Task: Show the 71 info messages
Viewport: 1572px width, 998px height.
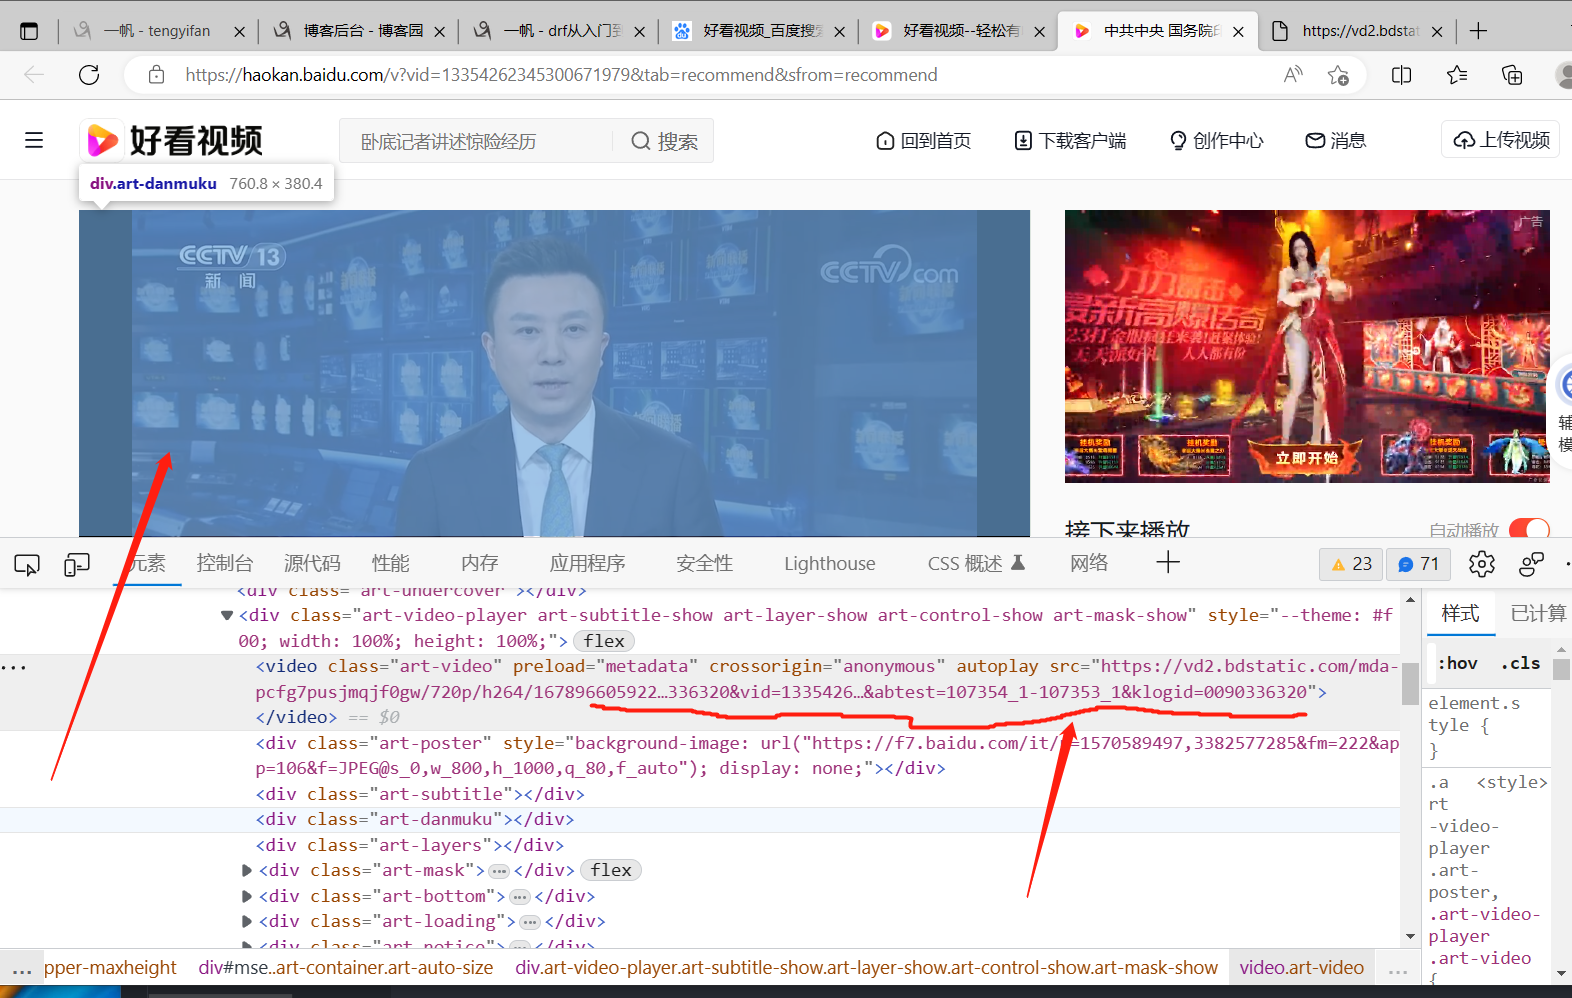Action: click(x=1418, y=564)
